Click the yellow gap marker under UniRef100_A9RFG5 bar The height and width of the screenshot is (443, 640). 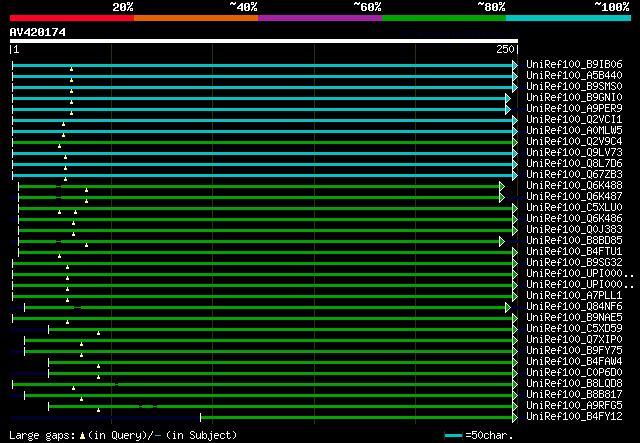[x=98, y=410]
